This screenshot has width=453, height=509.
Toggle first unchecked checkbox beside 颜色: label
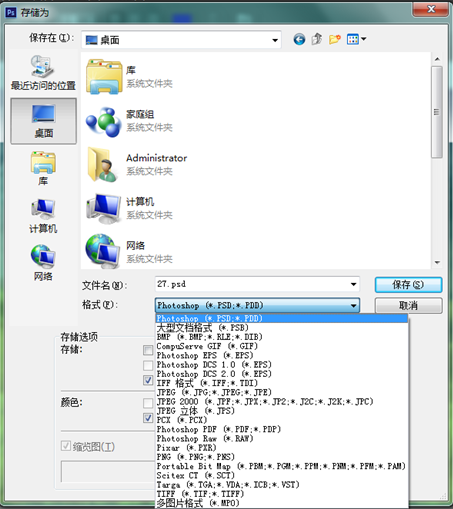pos(148,403)
